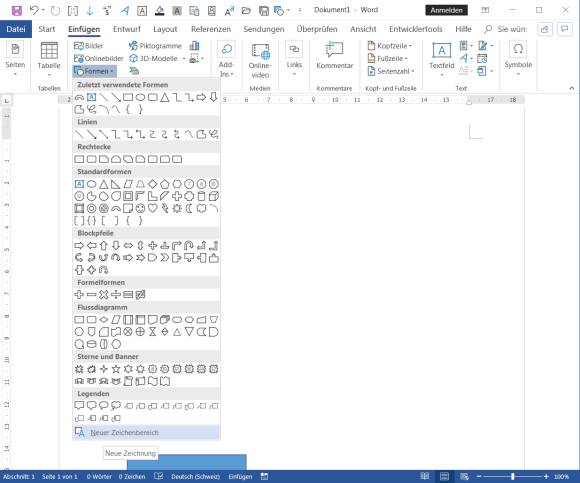Open the Seitenzahl dropdown
Viewport: 580px width, 483px height.
(x=391, y=71)
